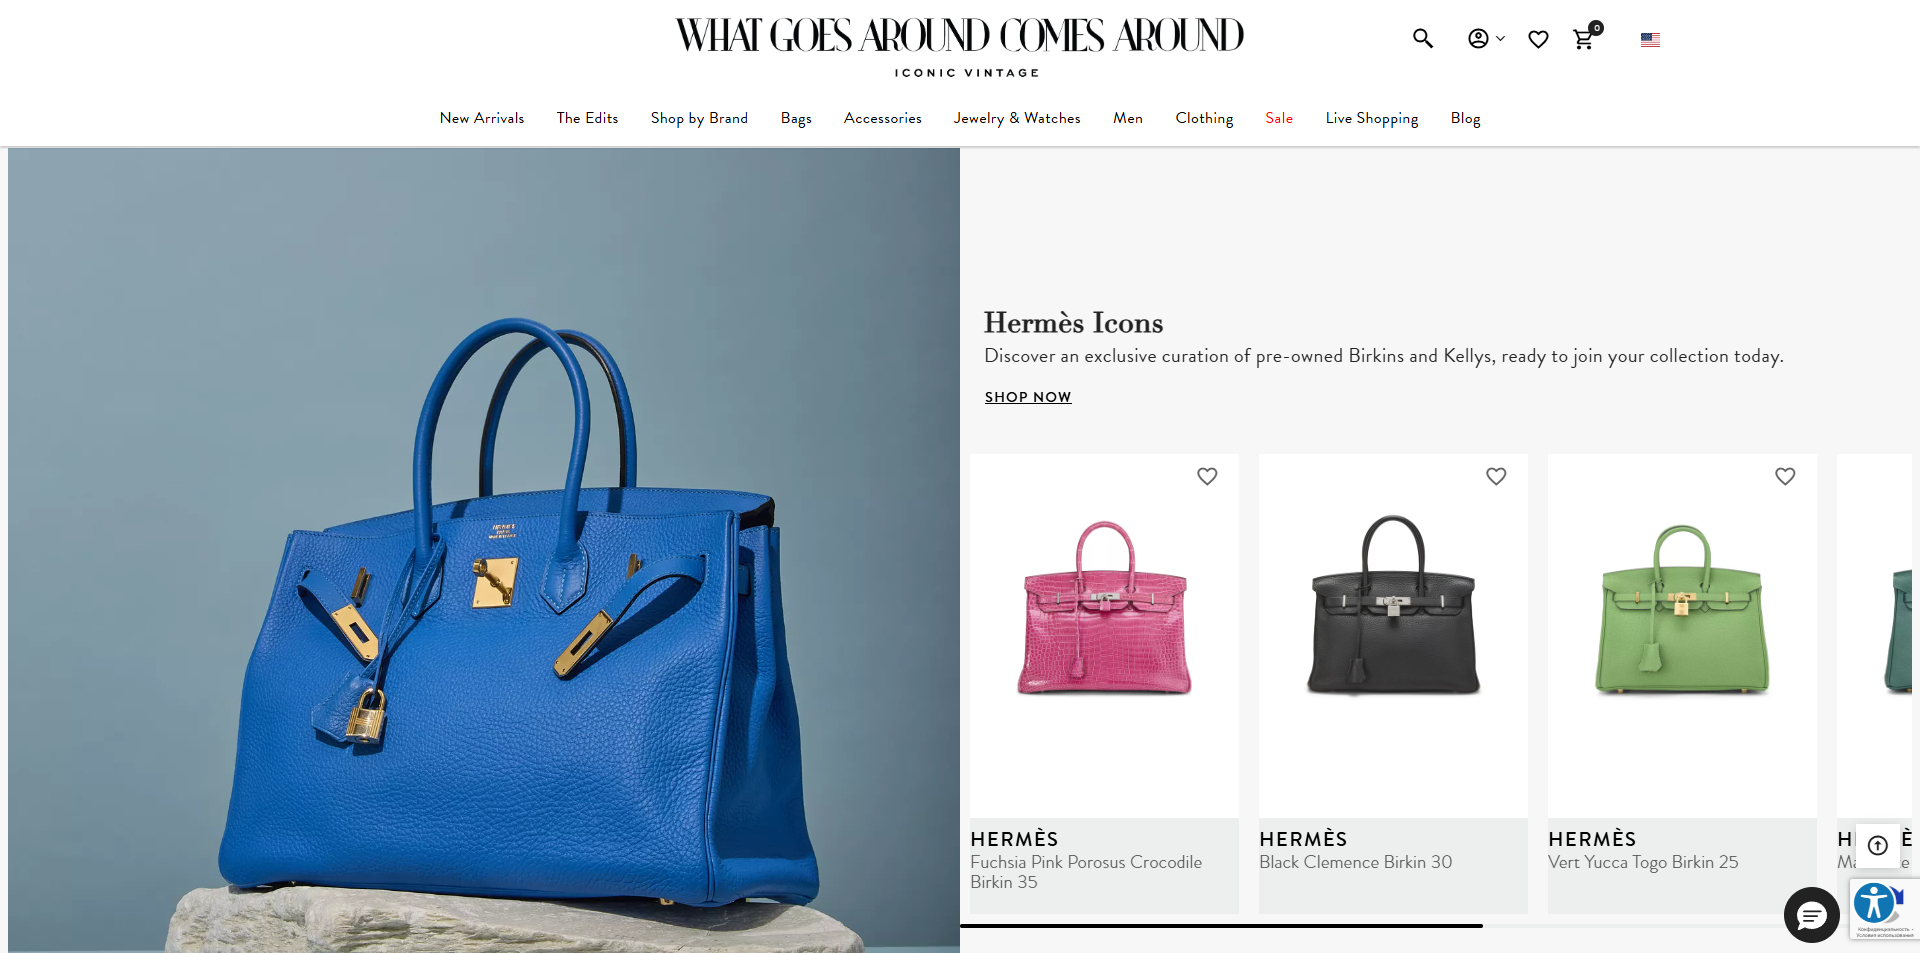Click the scroll-to-top arrow button
Screen dimensions: 1920x953
click(x=1878, y=845)
